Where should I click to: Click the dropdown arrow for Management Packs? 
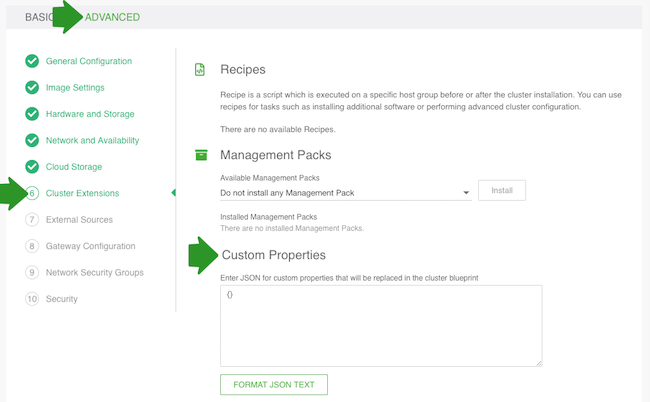coord(466,193)
